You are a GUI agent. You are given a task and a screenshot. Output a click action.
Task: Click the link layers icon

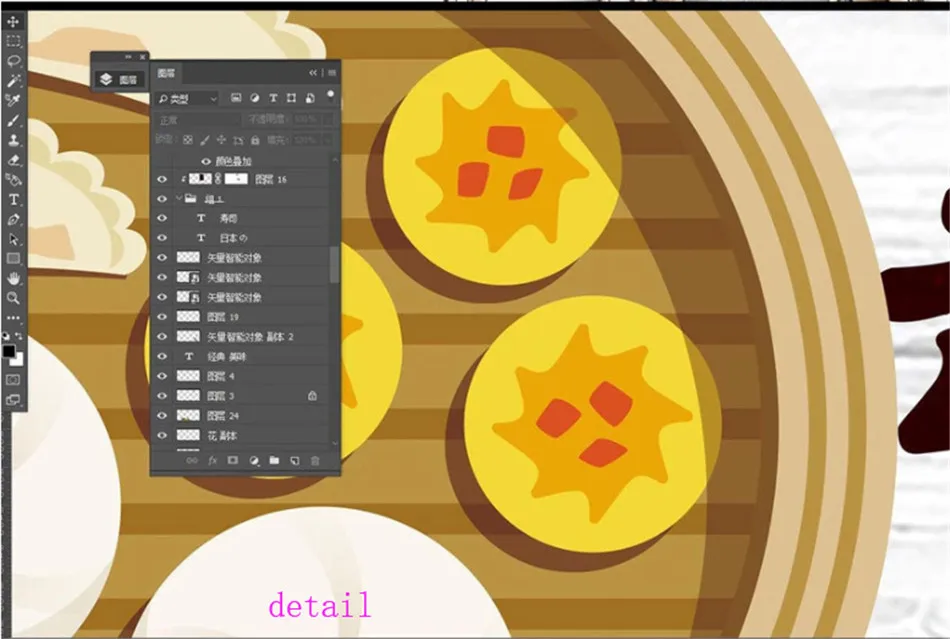coord(192,461)
